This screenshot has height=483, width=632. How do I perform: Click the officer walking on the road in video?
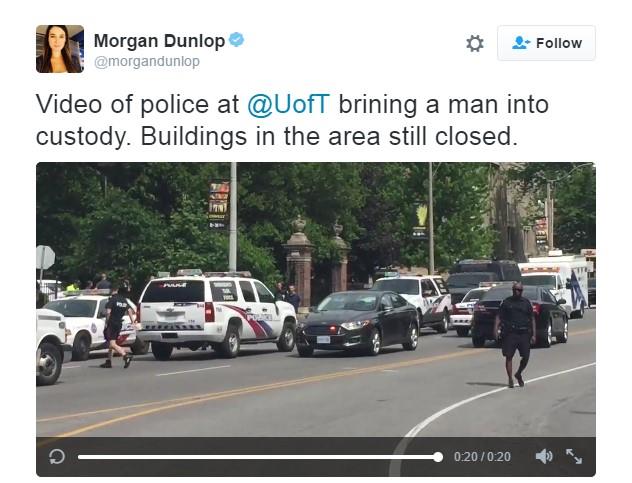click(x=515, y=334)
